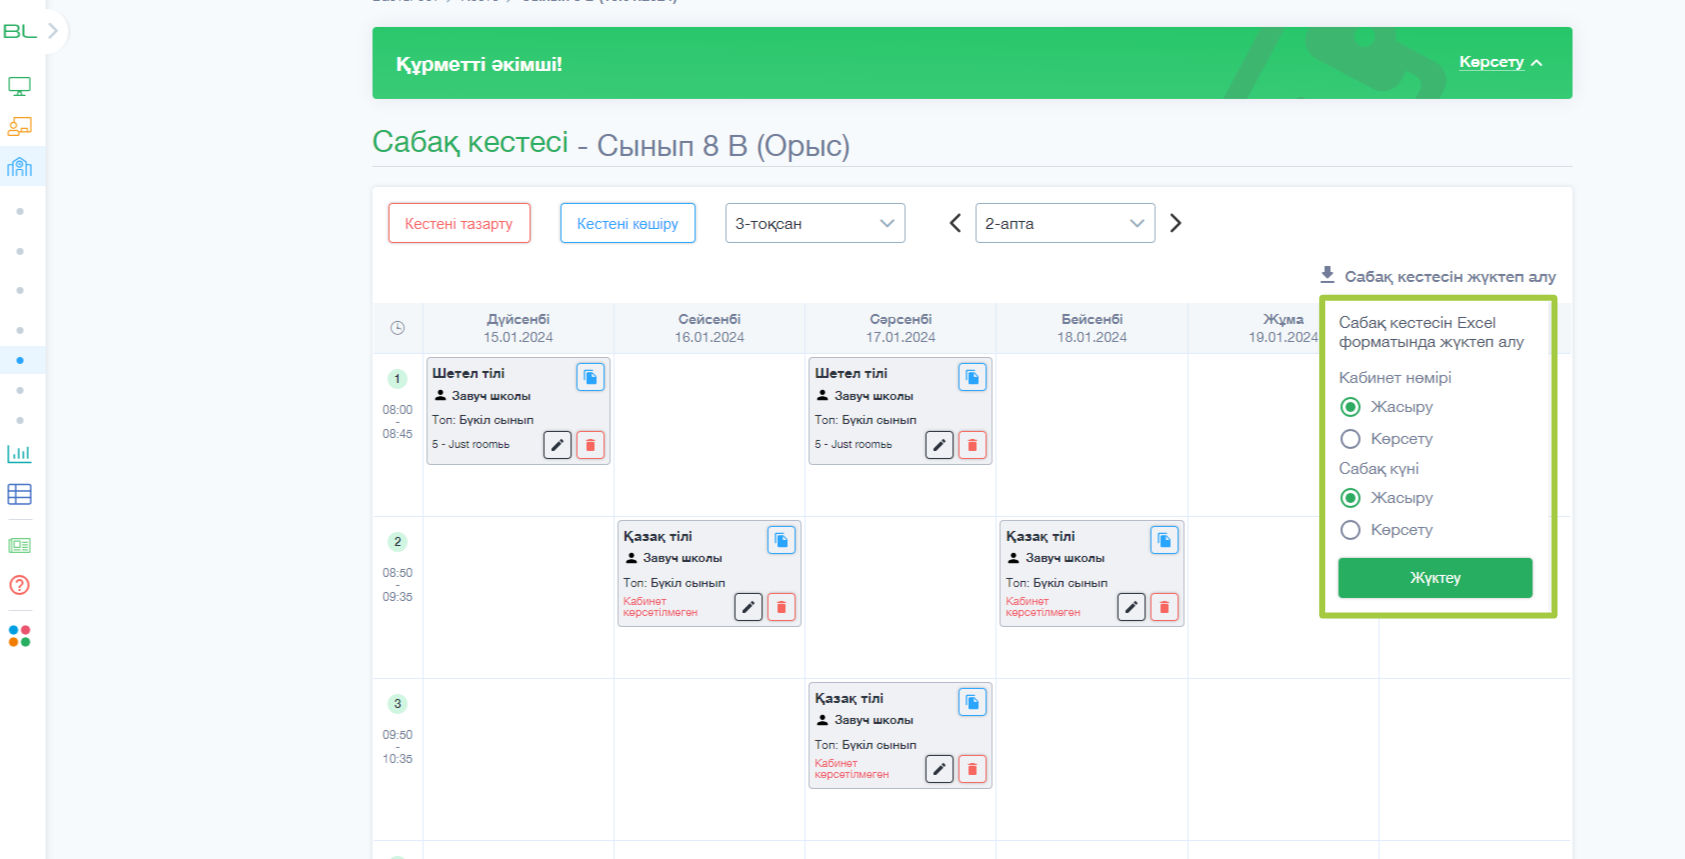1685x859 pixels.
Task: Click the Кестені көшіру button
Action: (627, 223)
